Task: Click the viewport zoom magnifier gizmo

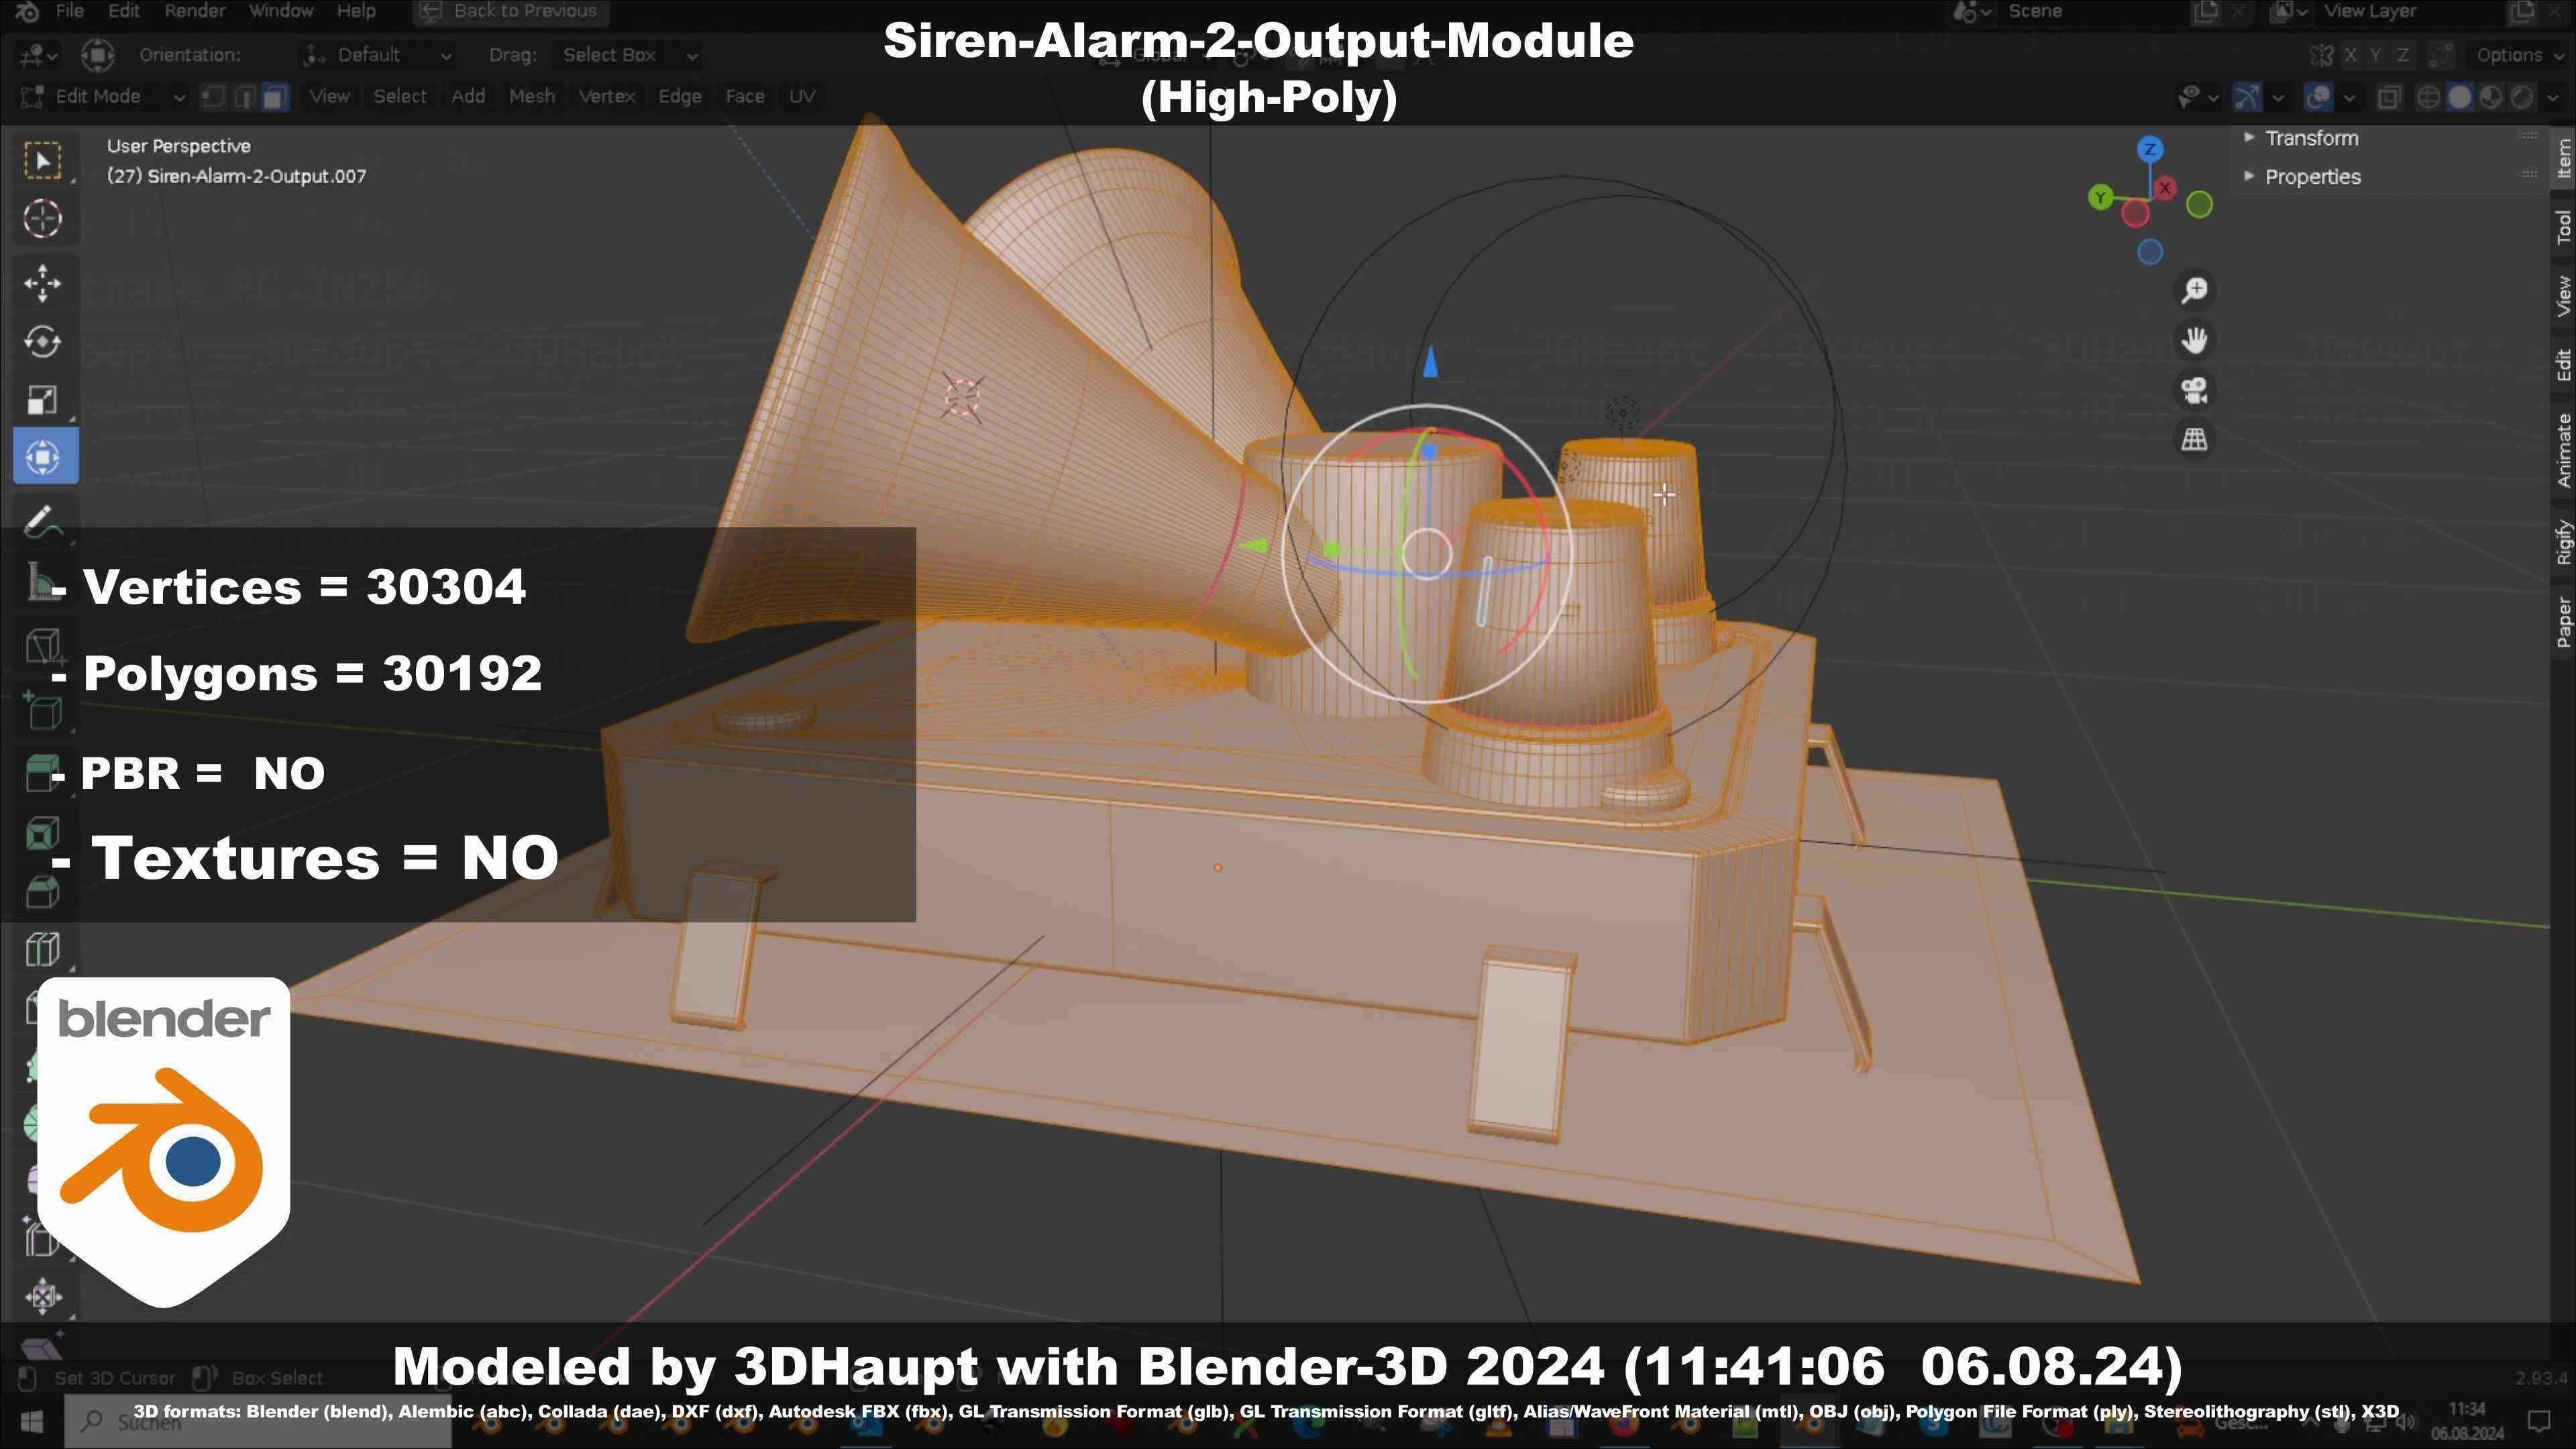Action: pos(2195,290)
